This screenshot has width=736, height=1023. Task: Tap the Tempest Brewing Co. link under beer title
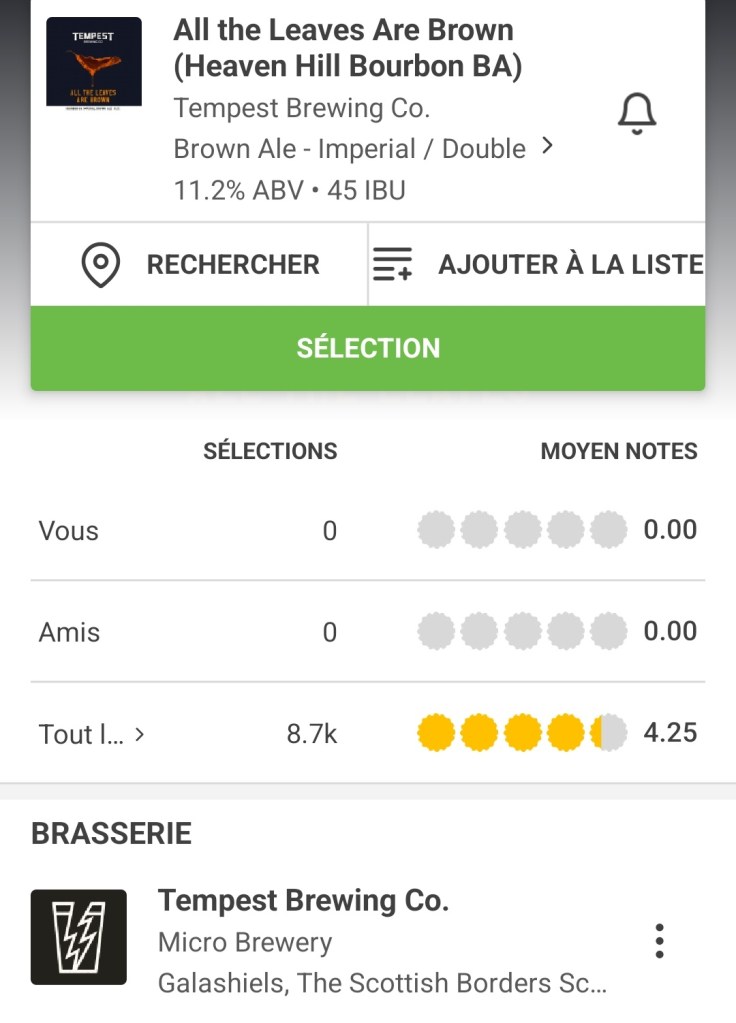[x=301, y=108]
